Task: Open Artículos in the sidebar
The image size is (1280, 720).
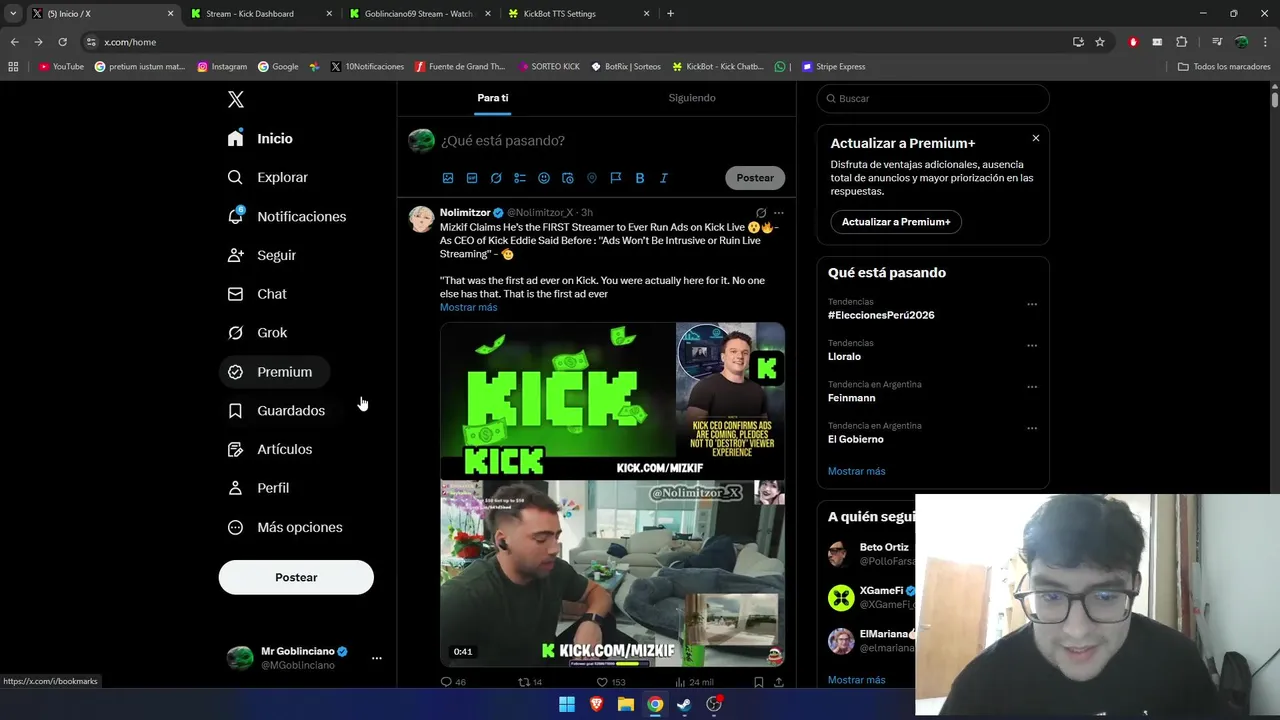Action: 270,449
